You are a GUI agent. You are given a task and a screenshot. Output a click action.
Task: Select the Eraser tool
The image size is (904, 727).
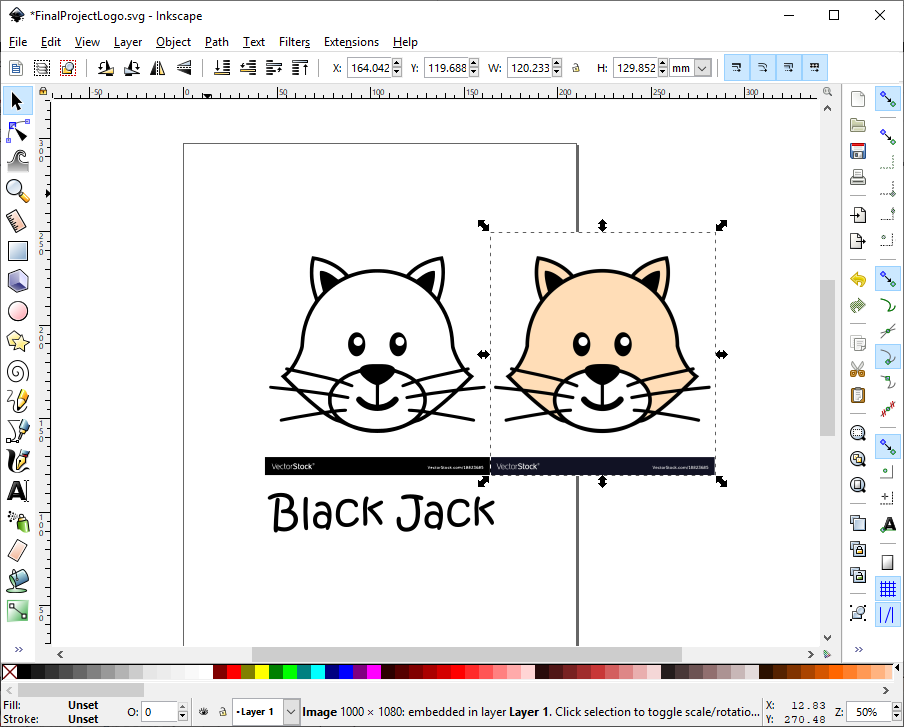pyautogui.click(x=17, y=551)
